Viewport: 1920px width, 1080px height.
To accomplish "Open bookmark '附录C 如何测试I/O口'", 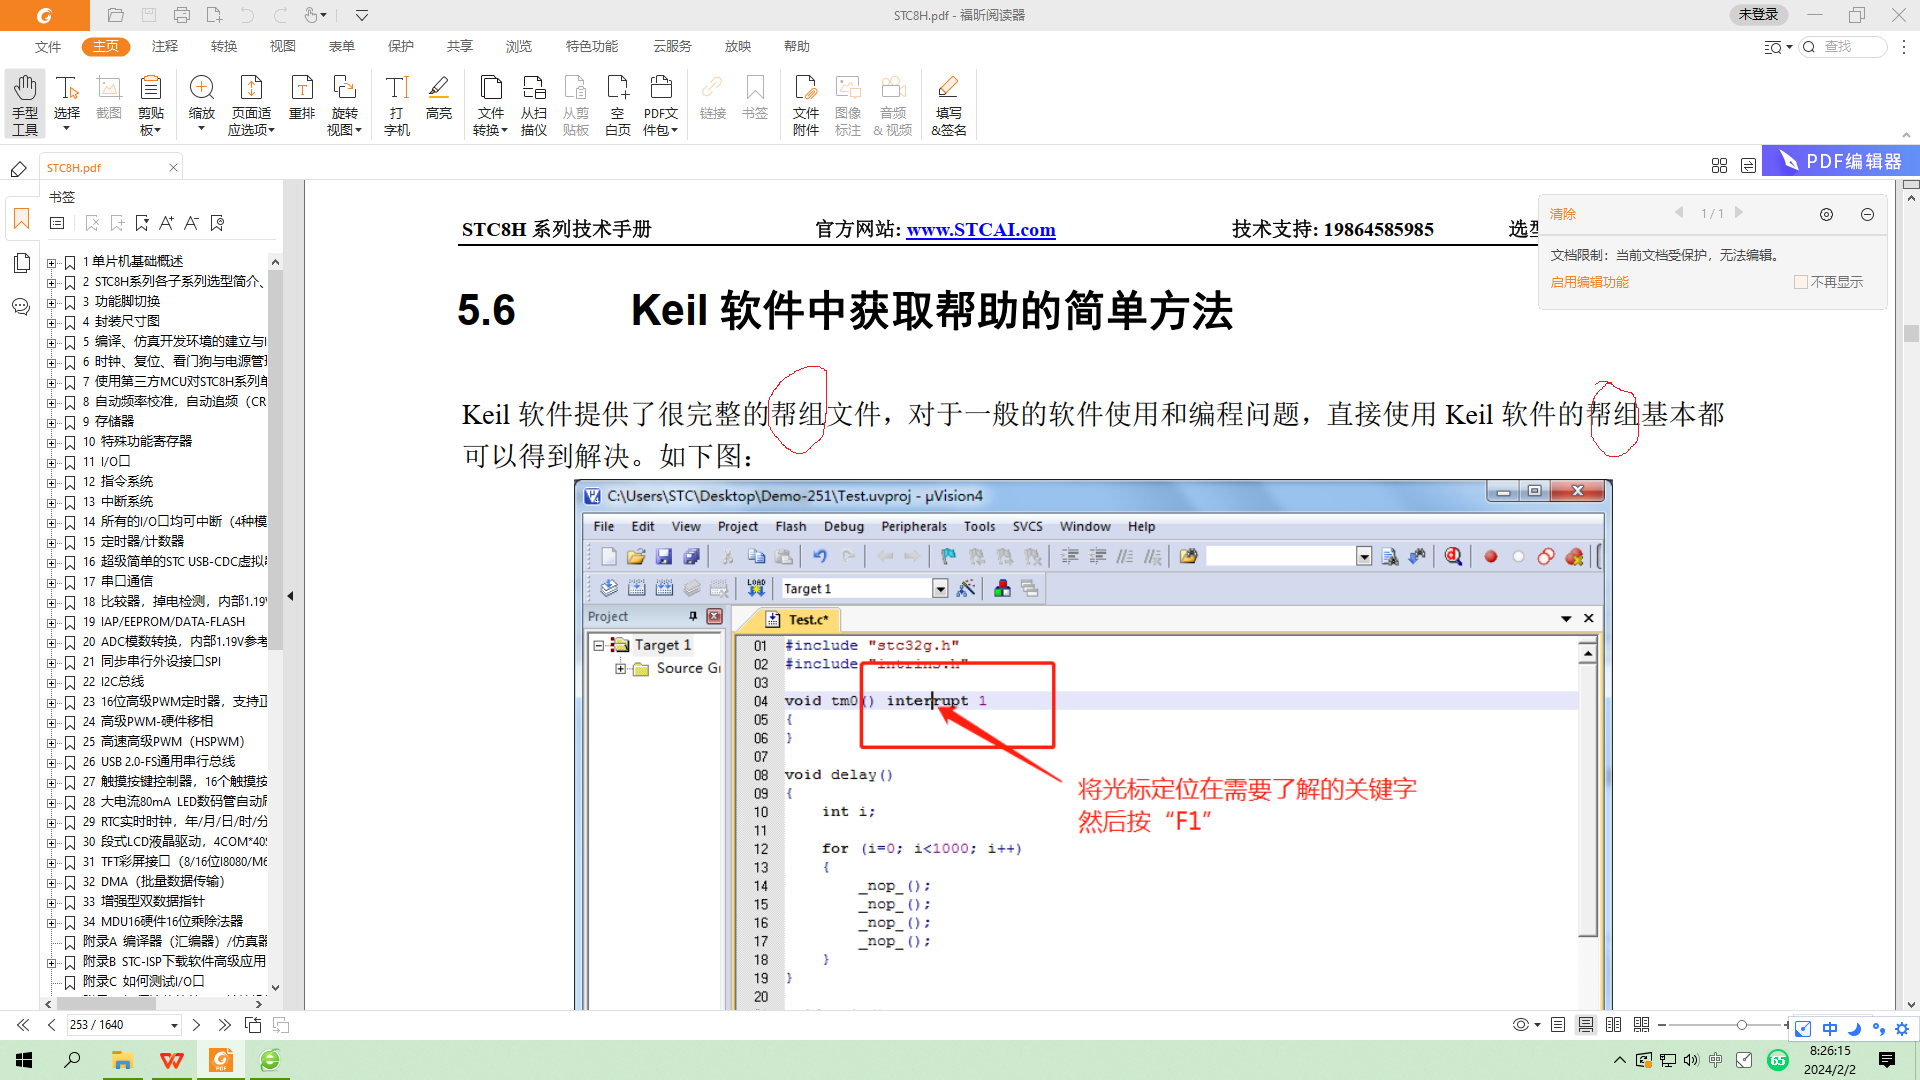I will coord(143,981).
